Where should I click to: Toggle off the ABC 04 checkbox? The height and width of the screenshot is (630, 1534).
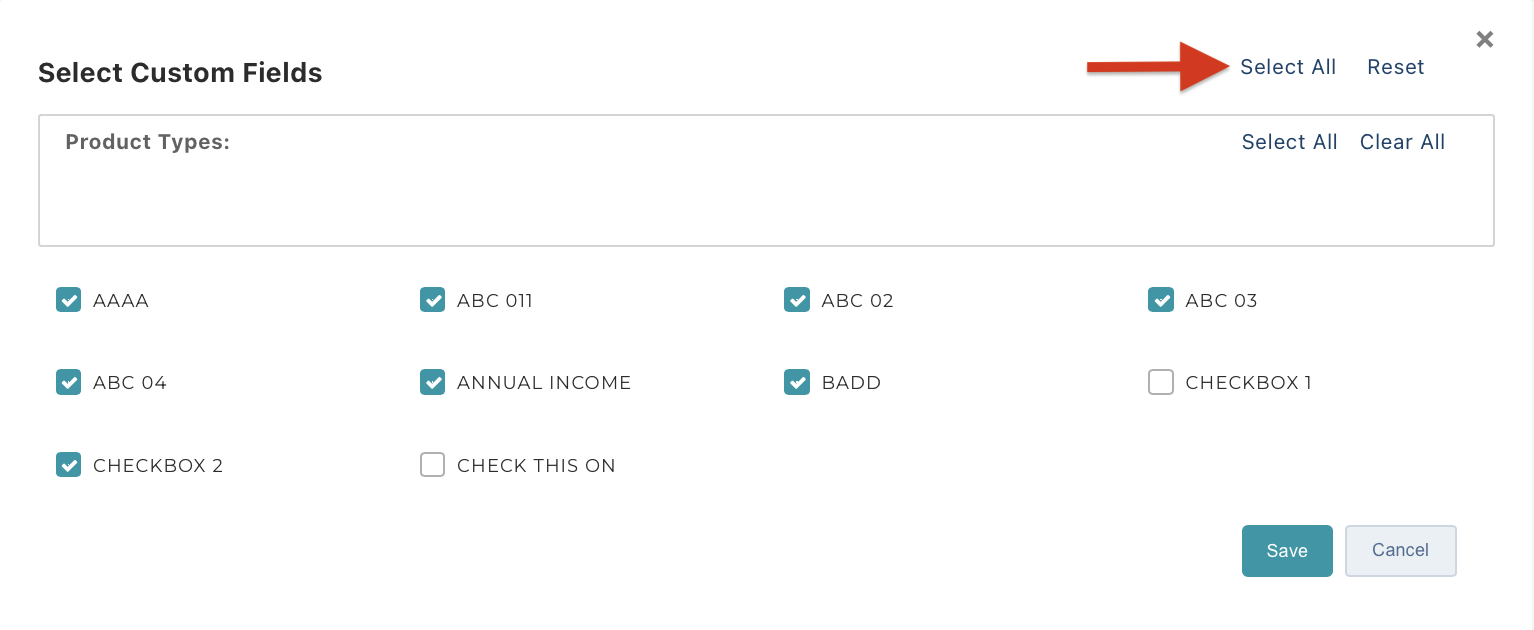click(68, 382)
